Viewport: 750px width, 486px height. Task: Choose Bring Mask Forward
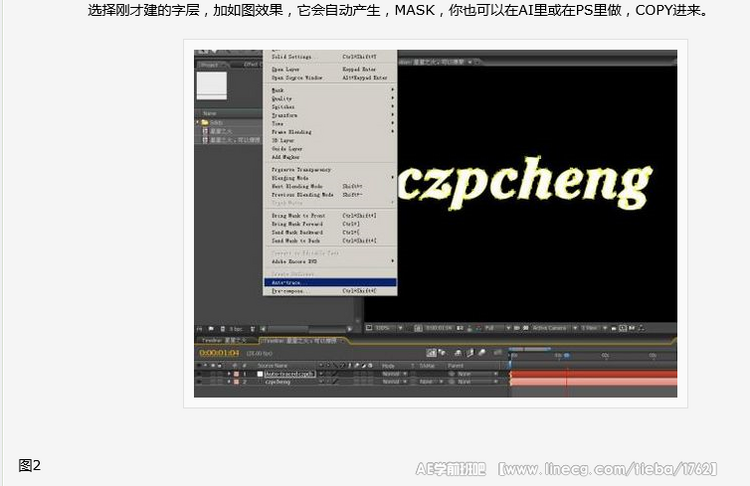pyautogui.click(x=330, y=224)
